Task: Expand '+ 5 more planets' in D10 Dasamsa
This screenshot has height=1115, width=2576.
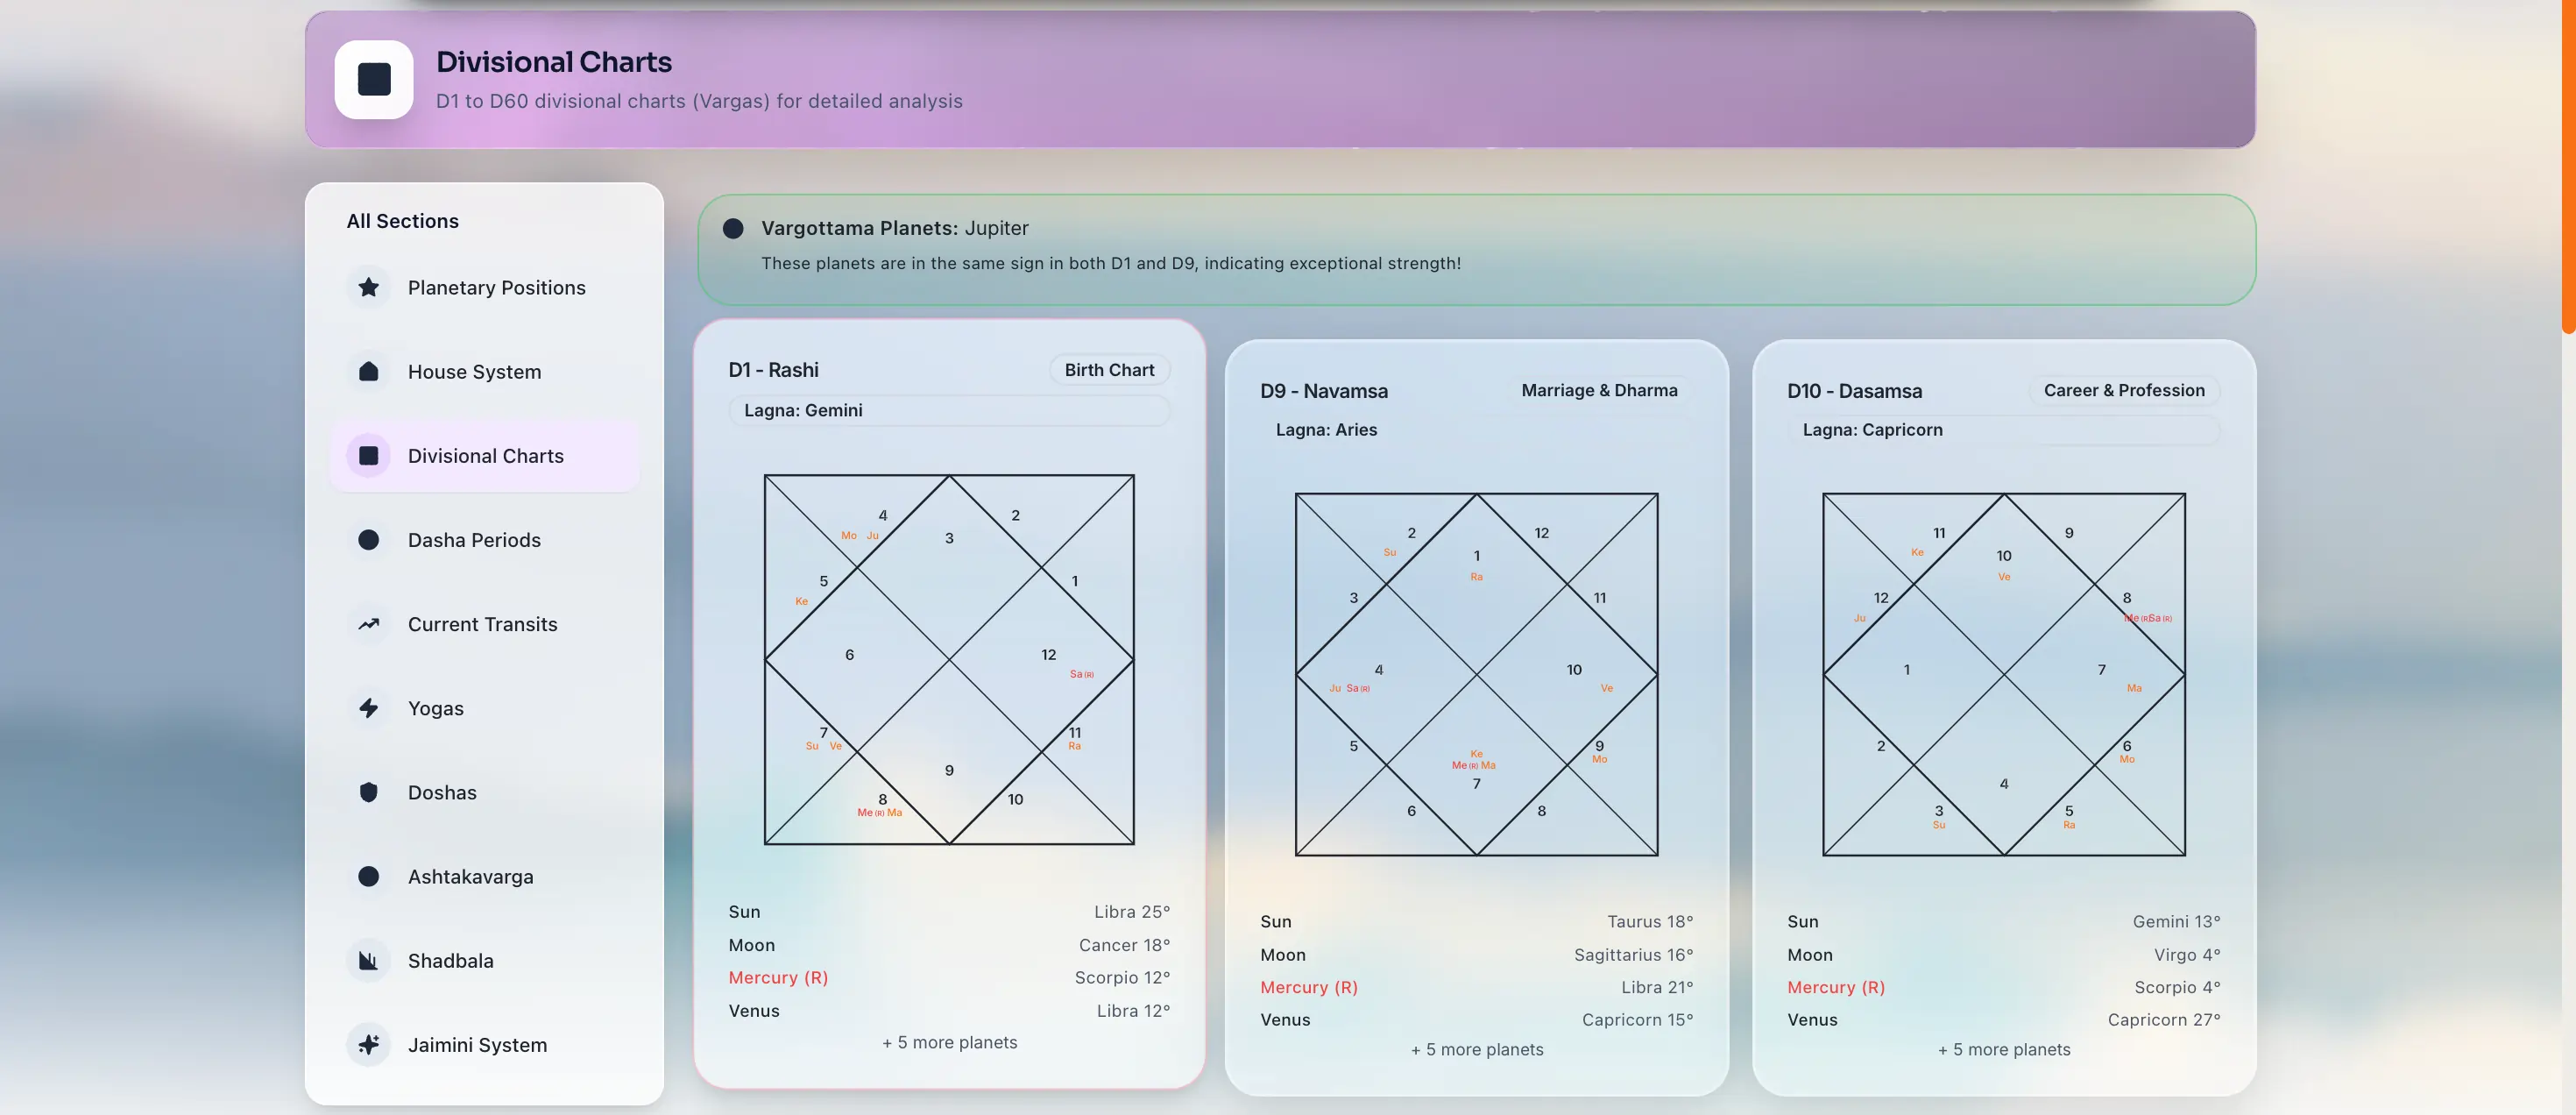Action: pyautogui.click(x=2003, y=1049)
